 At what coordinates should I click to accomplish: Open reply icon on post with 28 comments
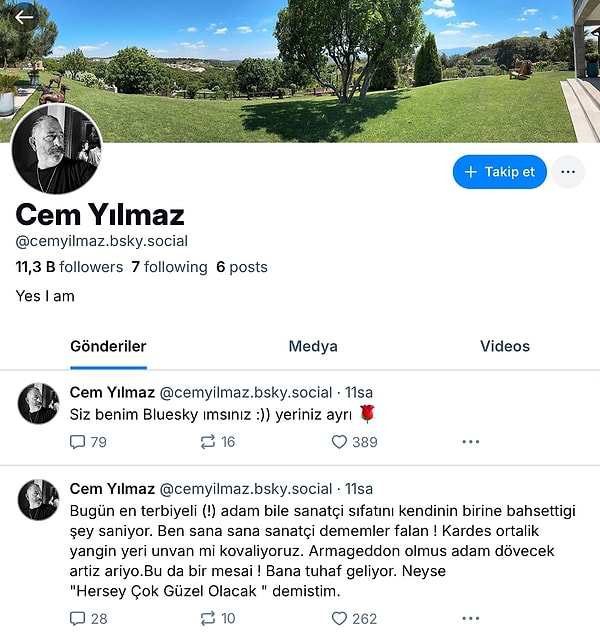[x=77, y=619]
